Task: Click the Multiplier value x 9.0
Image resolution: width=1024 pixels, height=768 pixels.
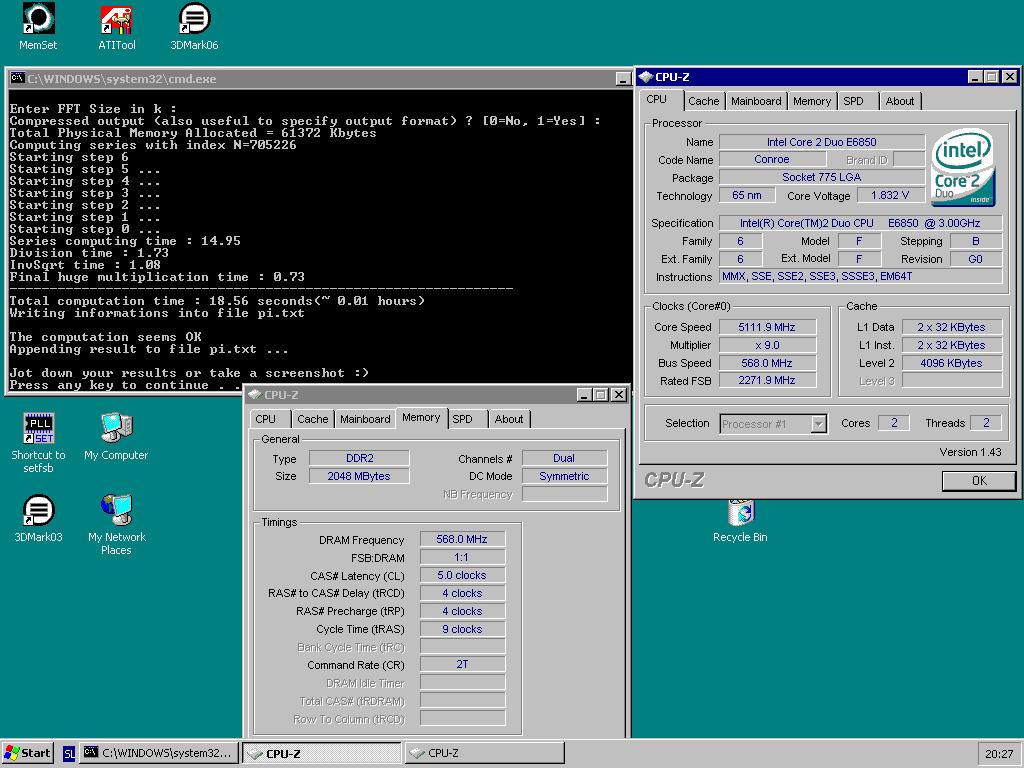Action: 767,345
